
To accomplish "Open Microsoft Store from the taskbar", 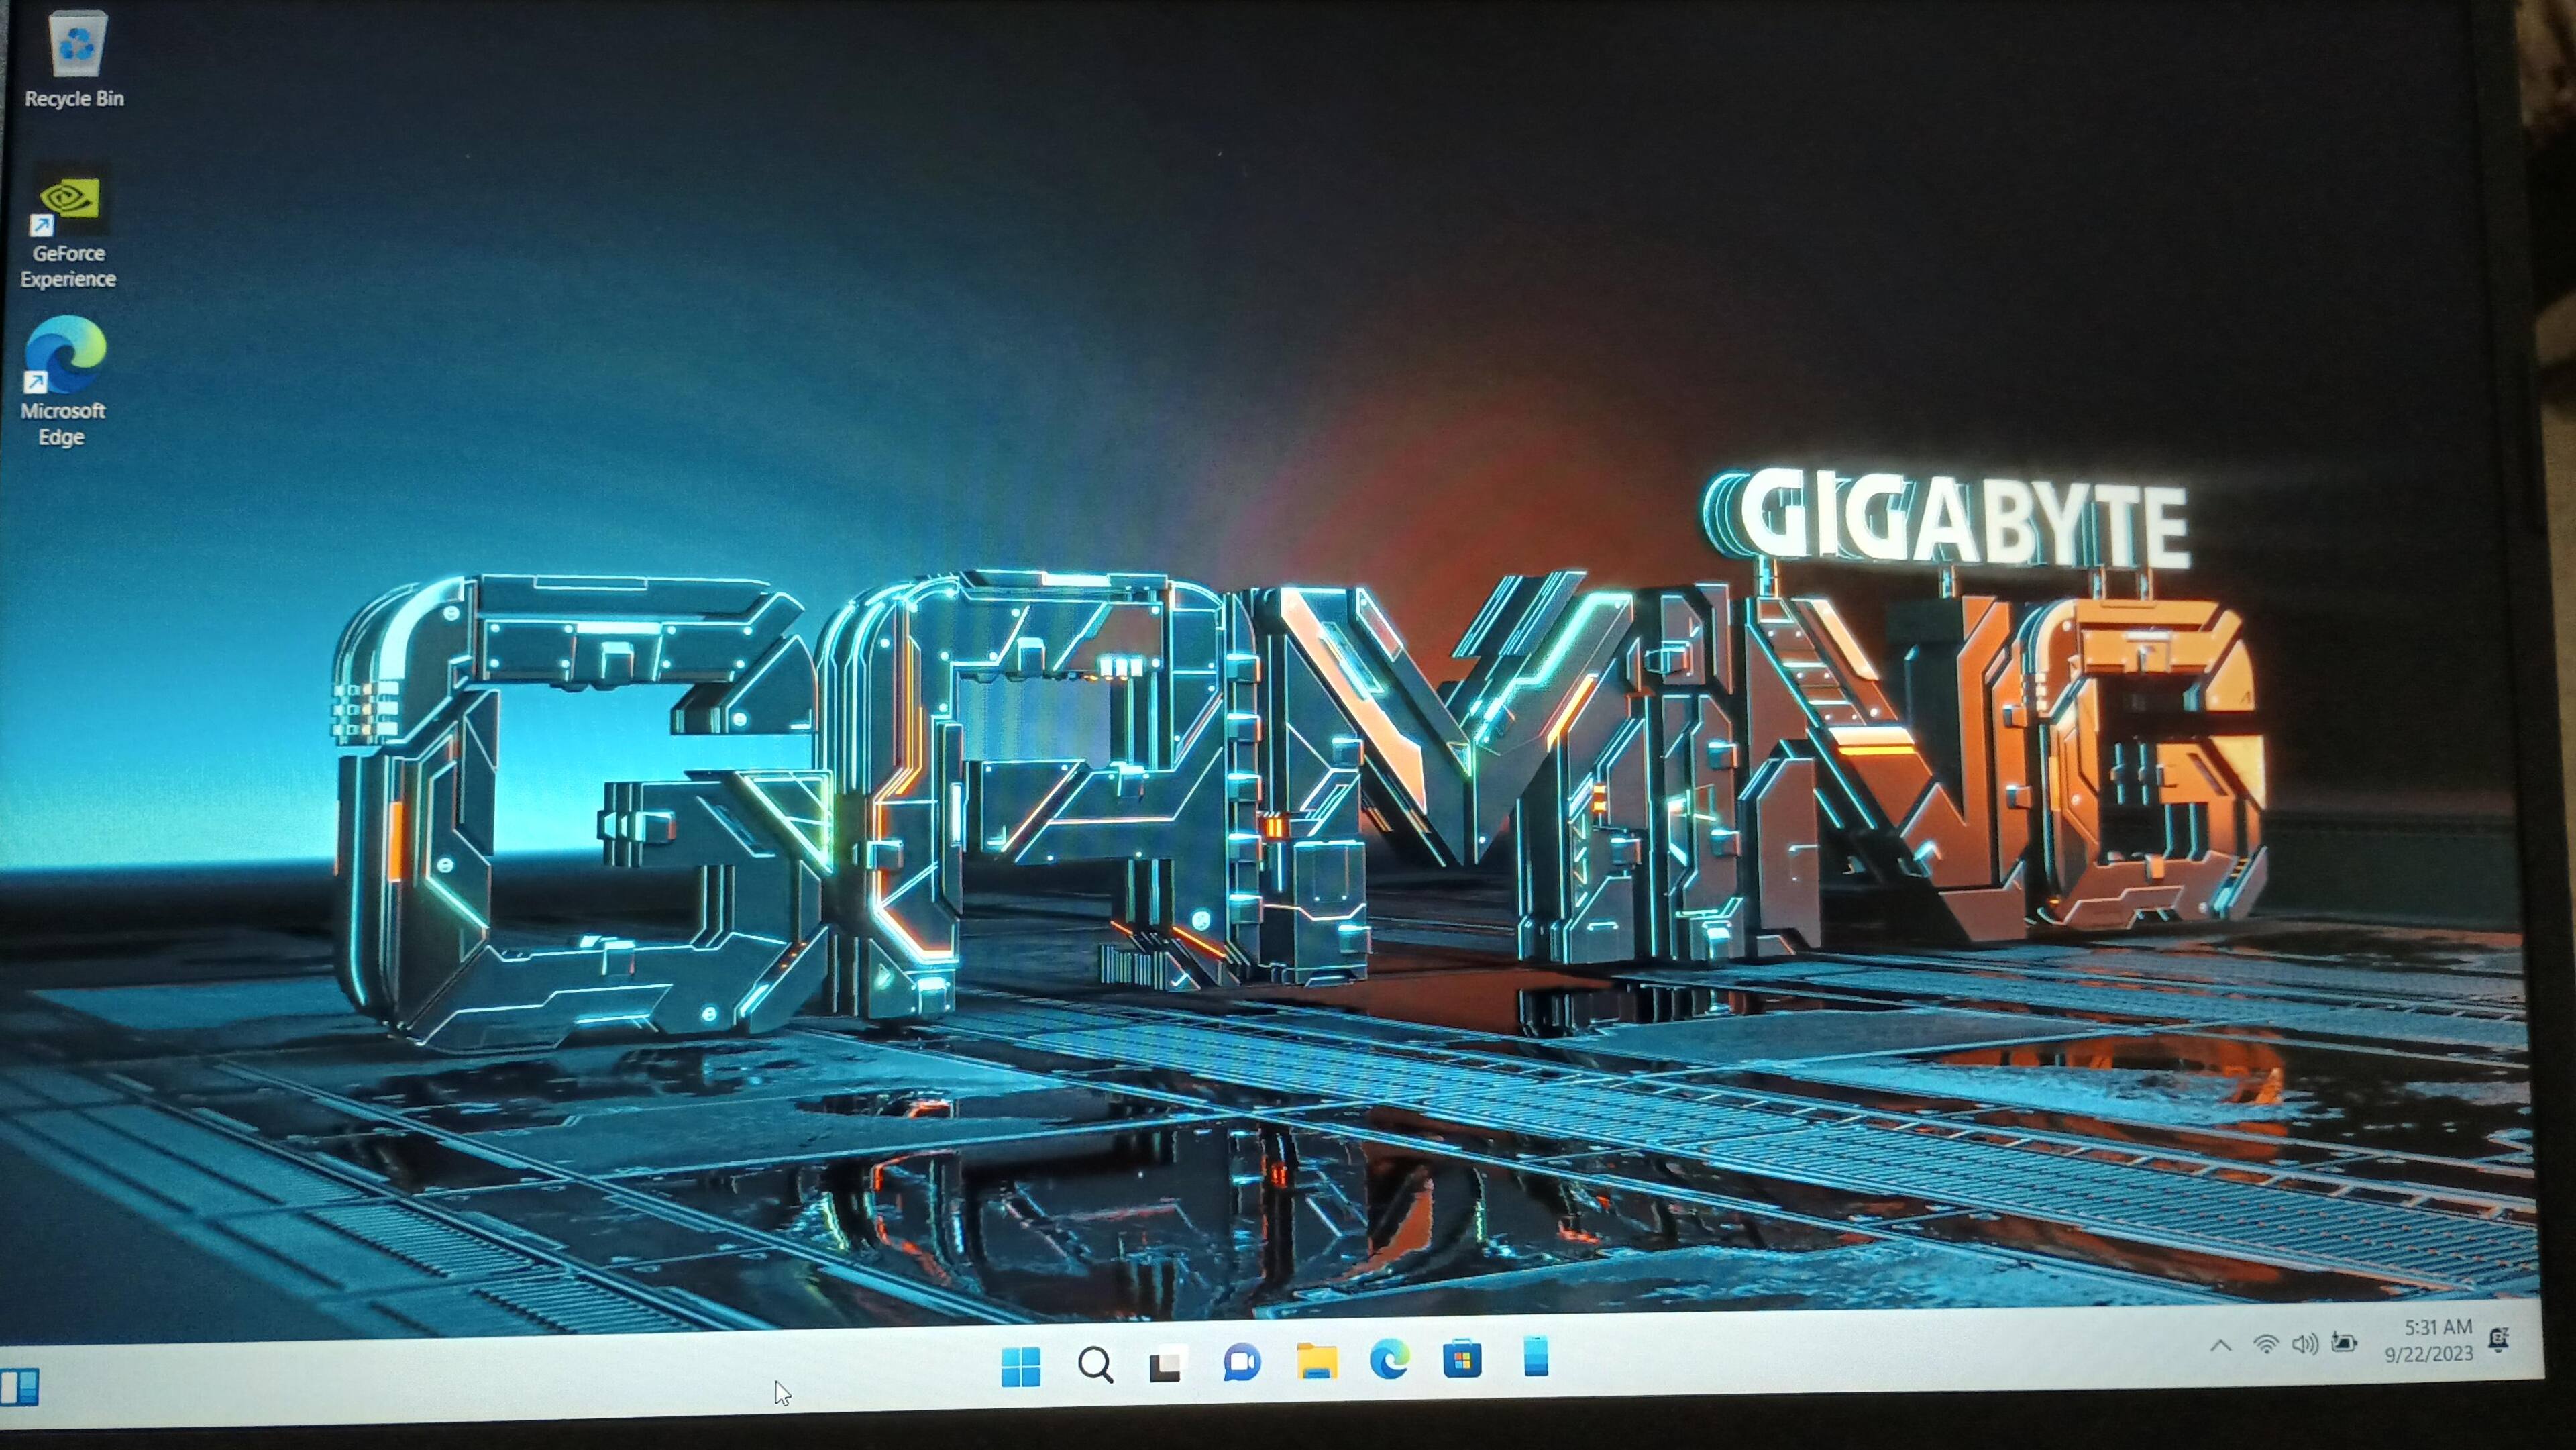I will click(1462, 1359).
